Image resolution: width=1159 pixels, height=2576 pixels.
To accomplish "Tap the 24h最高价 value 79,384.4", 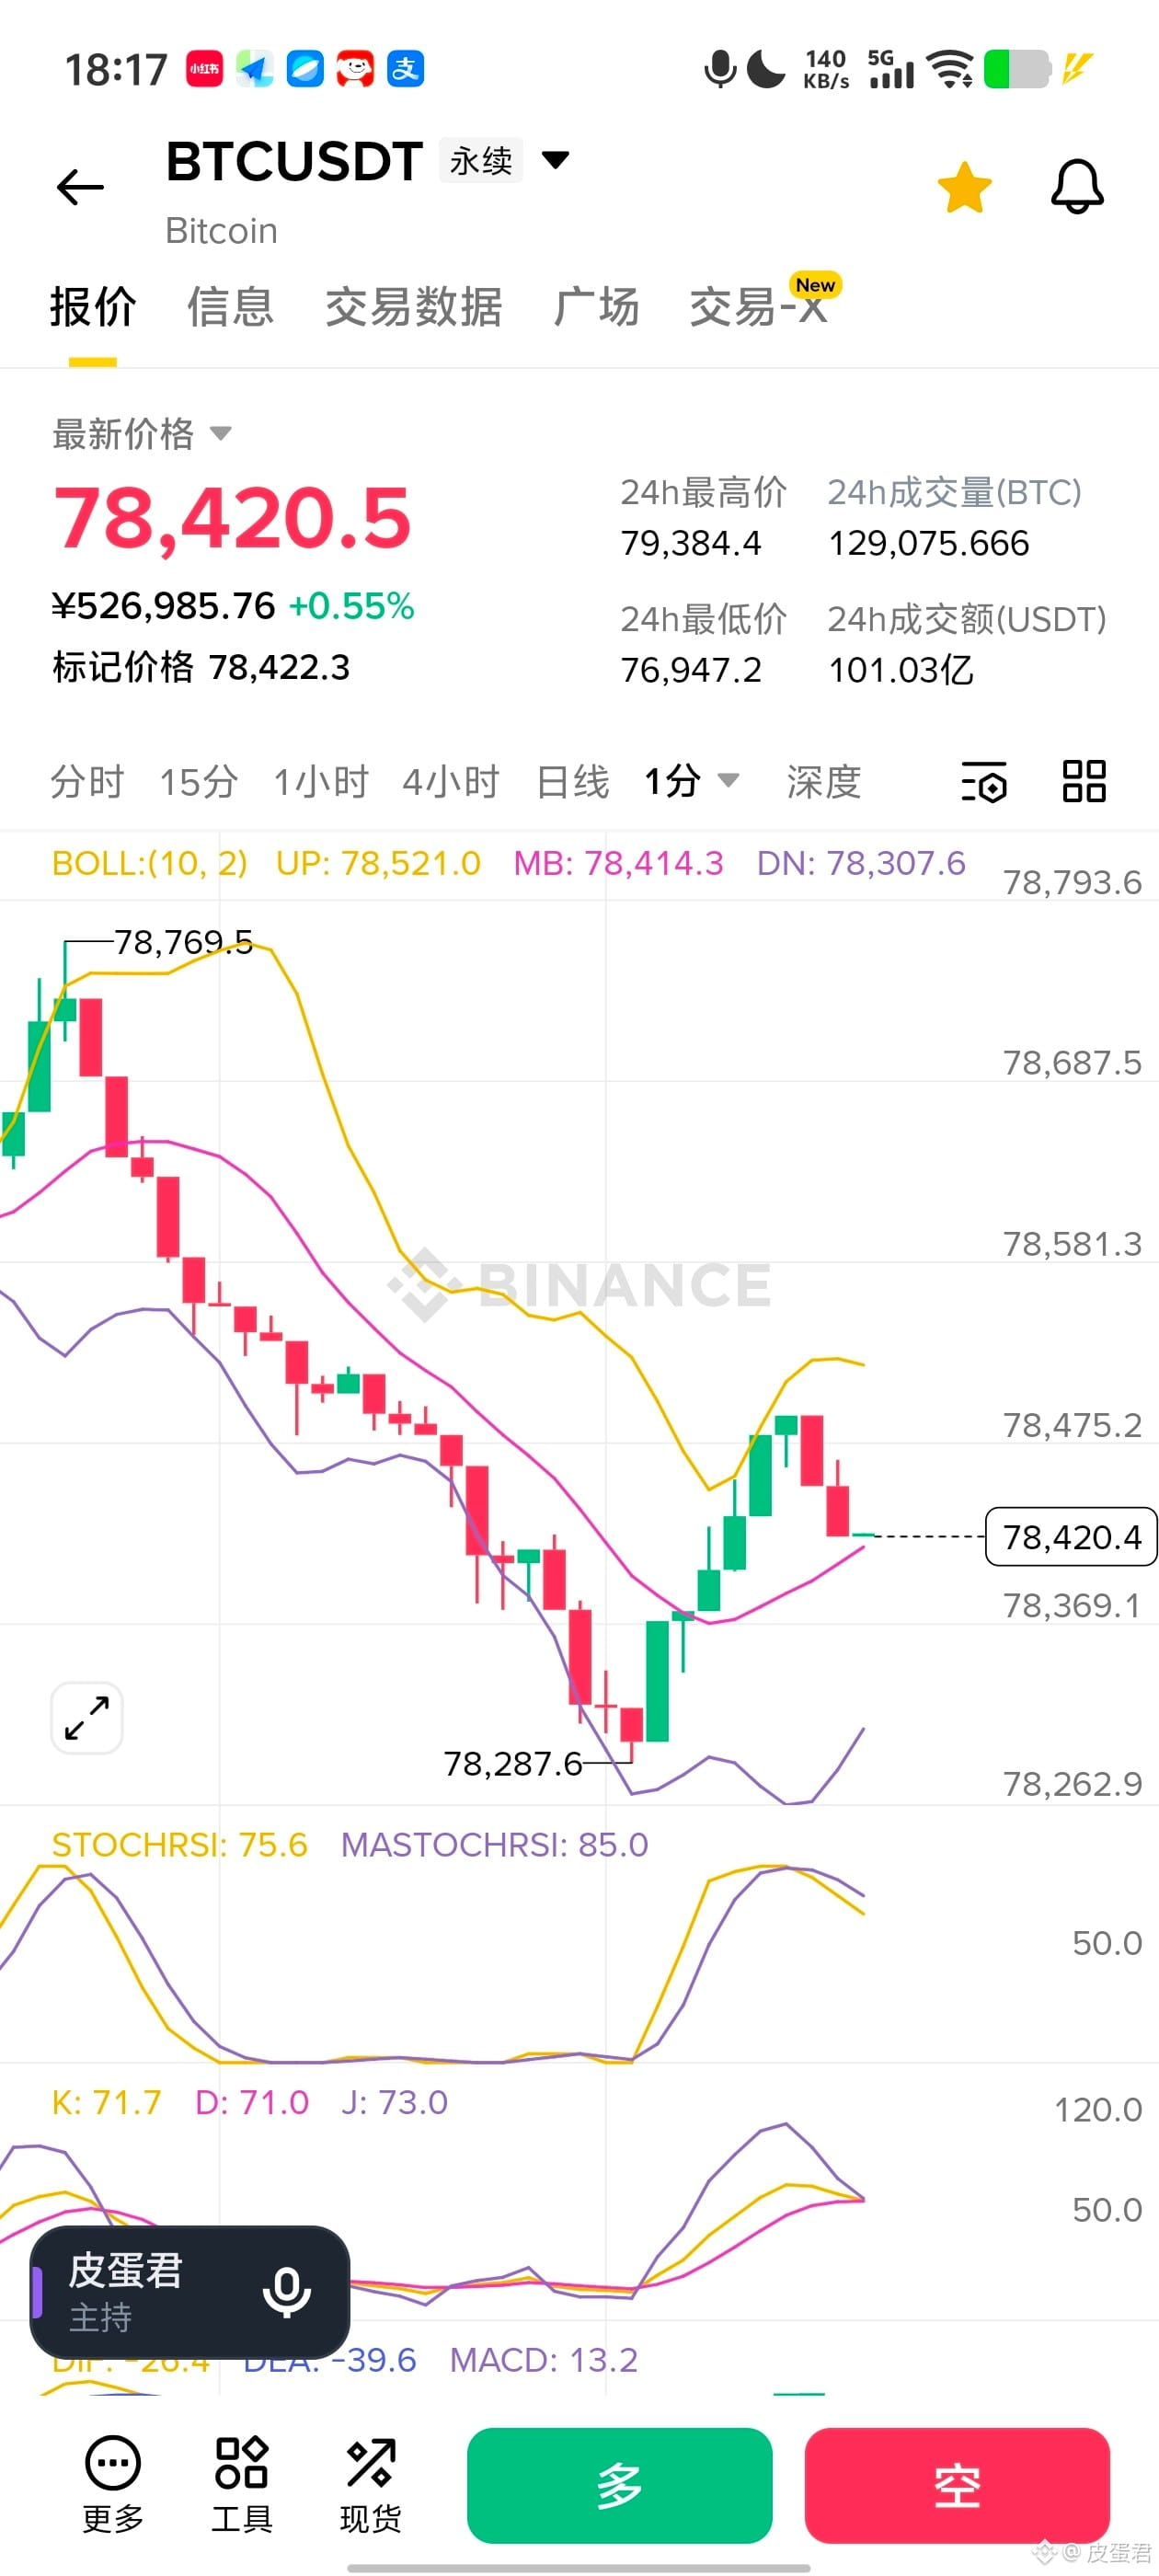I will click(691, 543).
